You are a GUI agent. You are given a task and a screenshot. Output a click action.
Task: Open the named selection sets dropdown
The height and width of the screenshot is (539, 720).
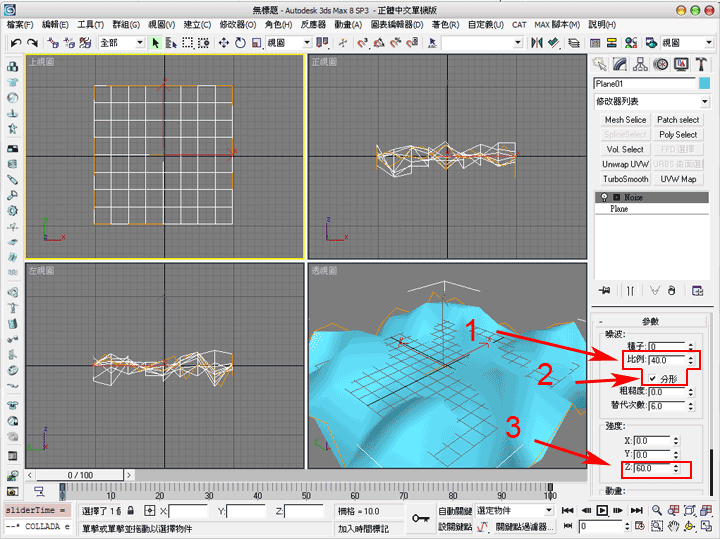point(482,43)
